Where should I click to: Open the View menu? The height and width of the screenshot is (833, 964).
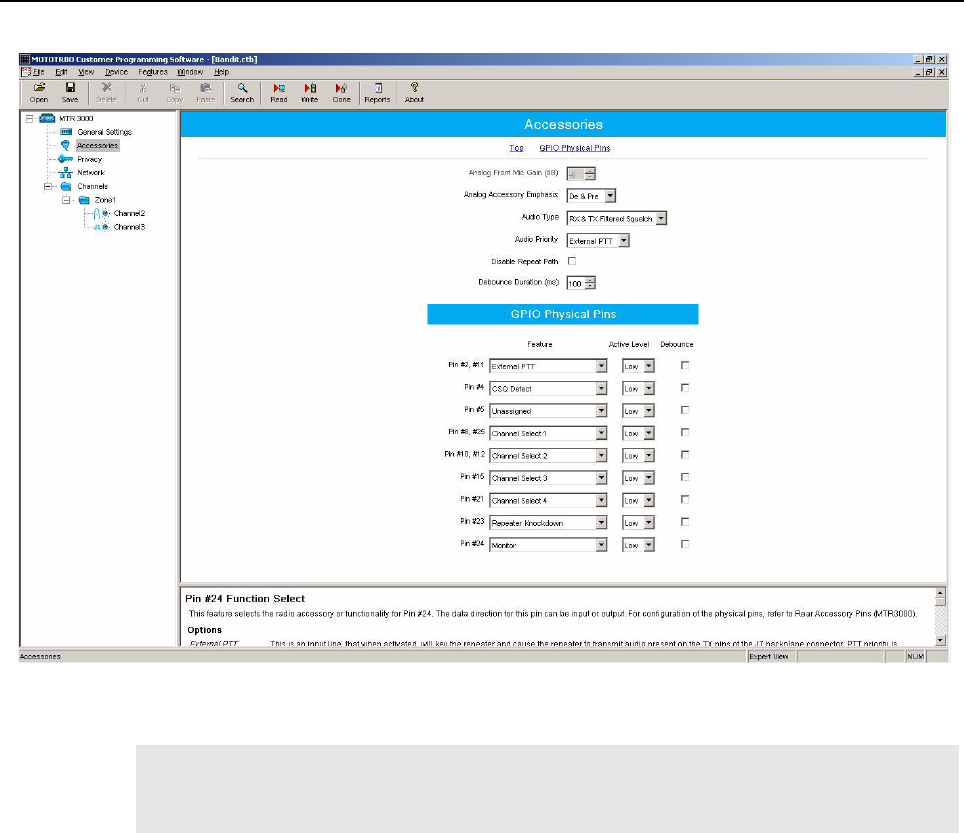[x=86, y=72]
